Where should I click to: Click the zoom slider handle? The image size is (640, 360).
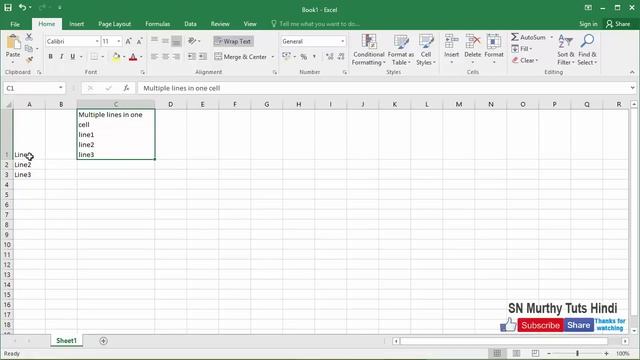[577, 353]
